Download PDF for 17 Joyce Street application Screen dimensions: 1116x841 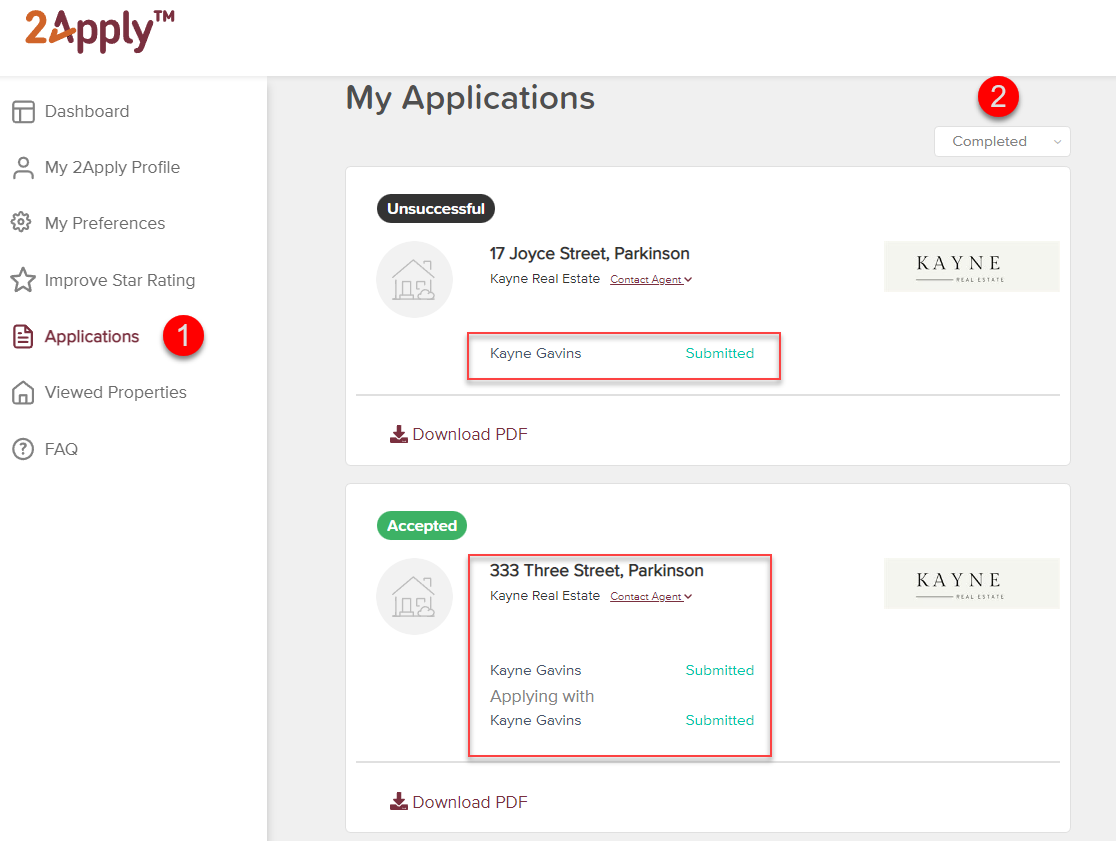pos(459,434)
